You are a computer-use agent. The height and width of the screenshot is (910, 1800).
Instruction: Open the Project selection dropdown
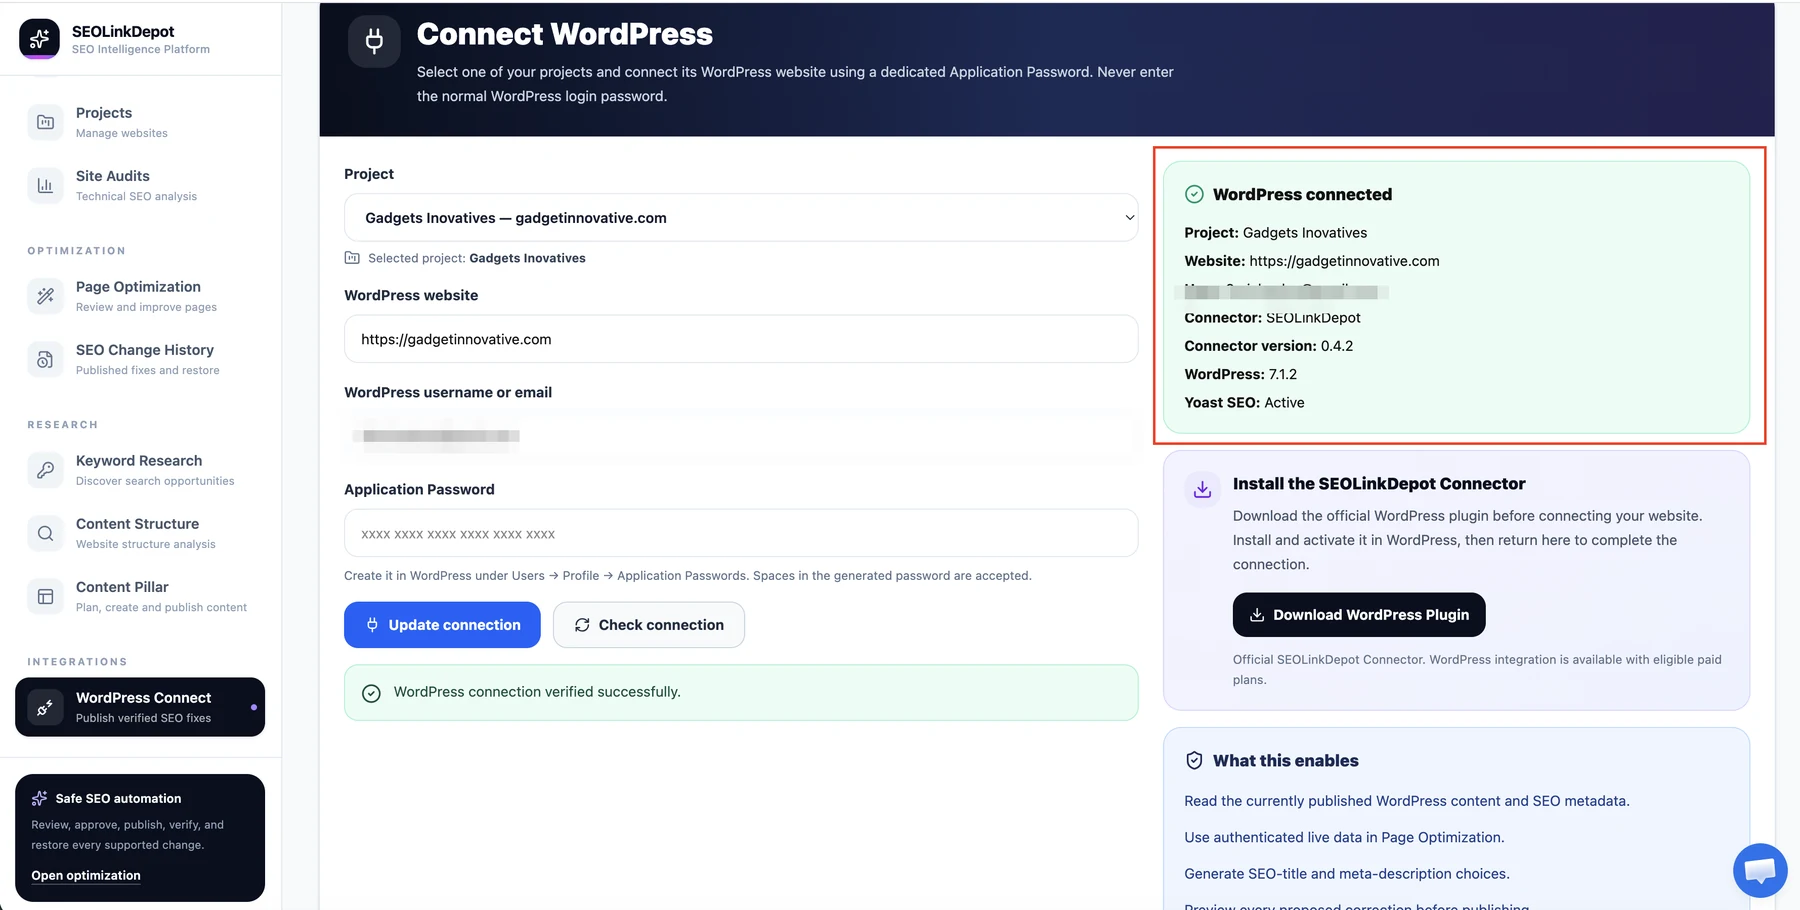coord(741,218)
